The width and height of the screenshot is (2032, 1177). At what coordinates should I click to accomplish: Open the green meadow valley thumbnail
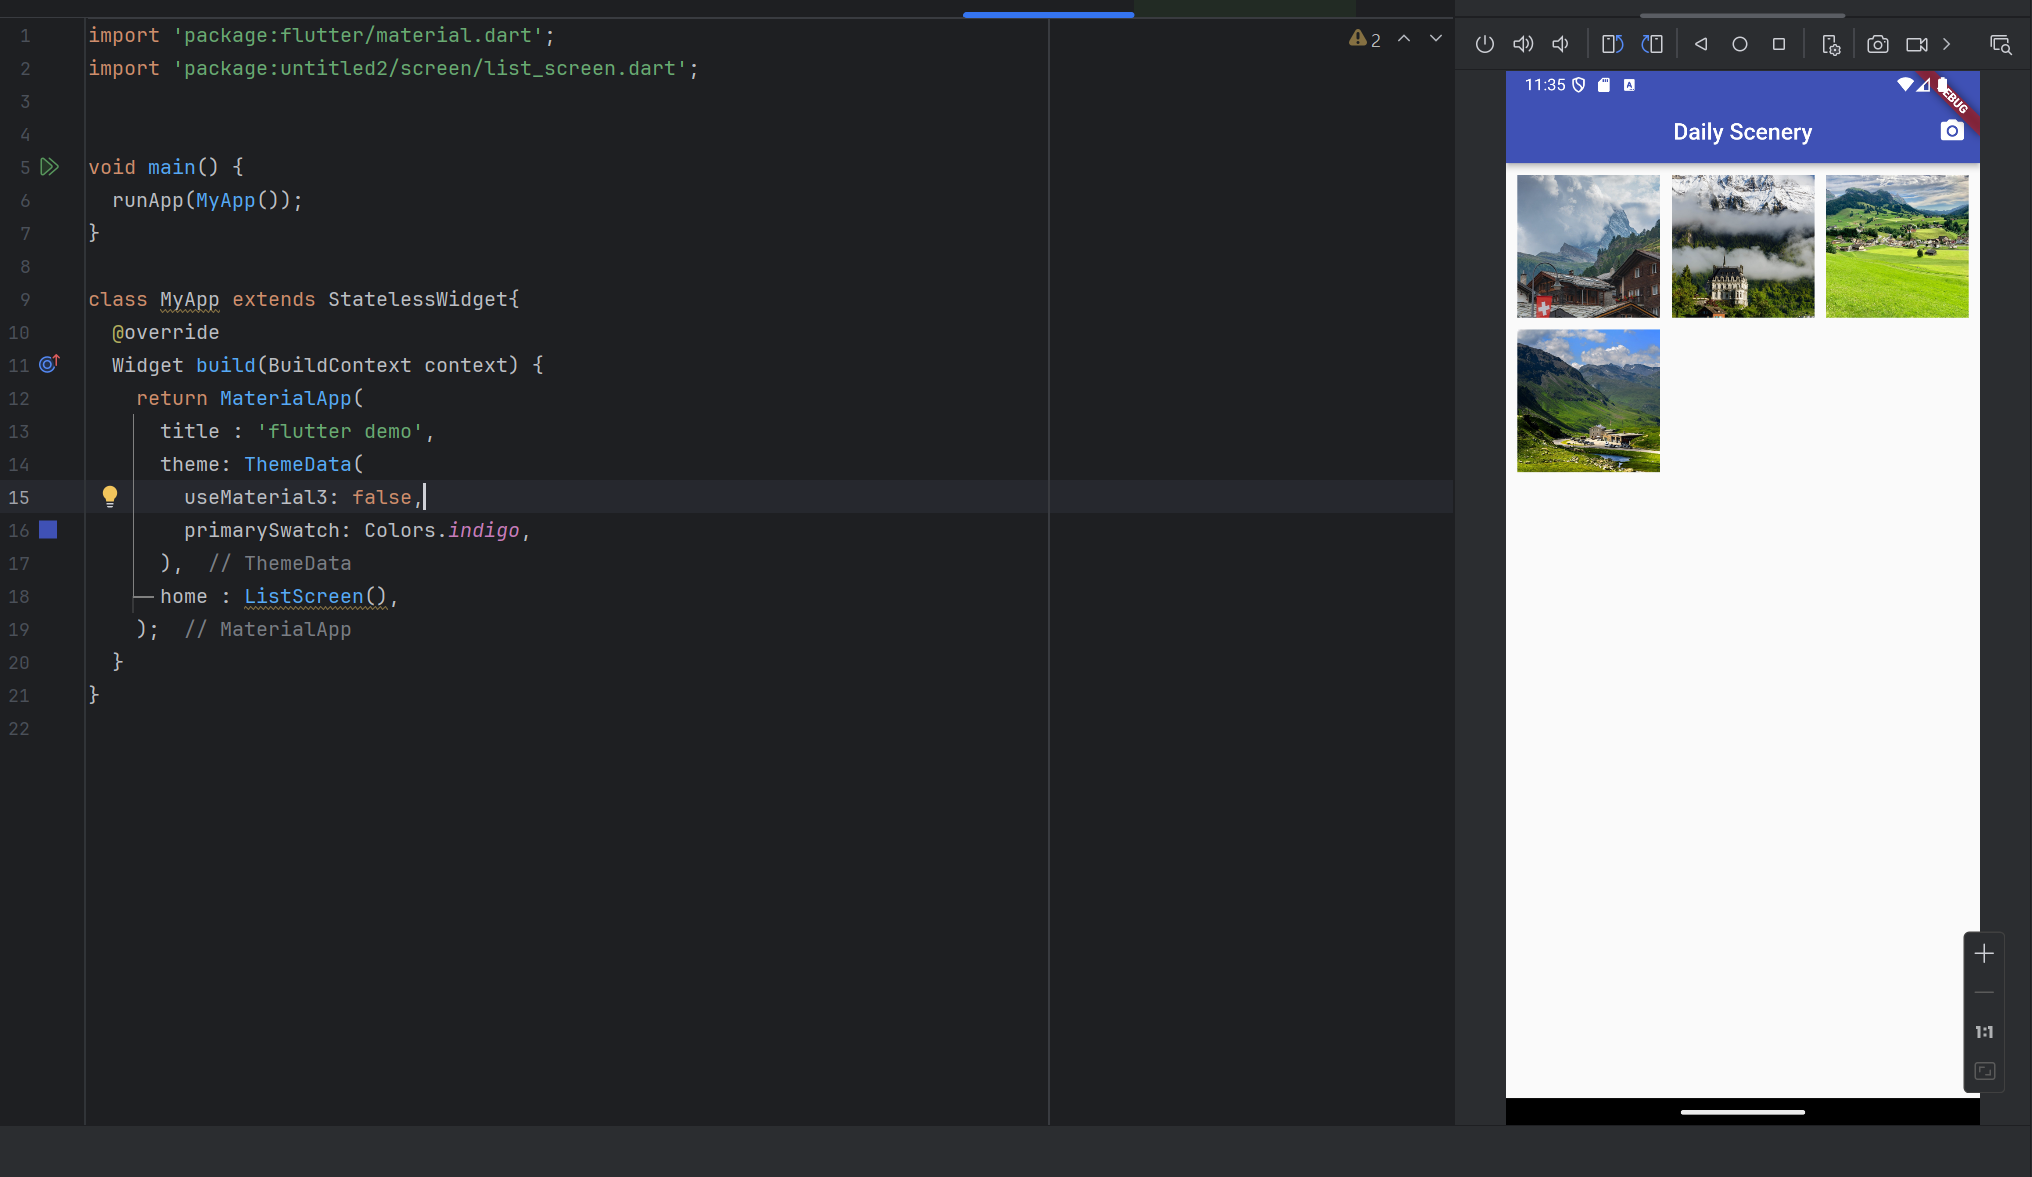1896,246
